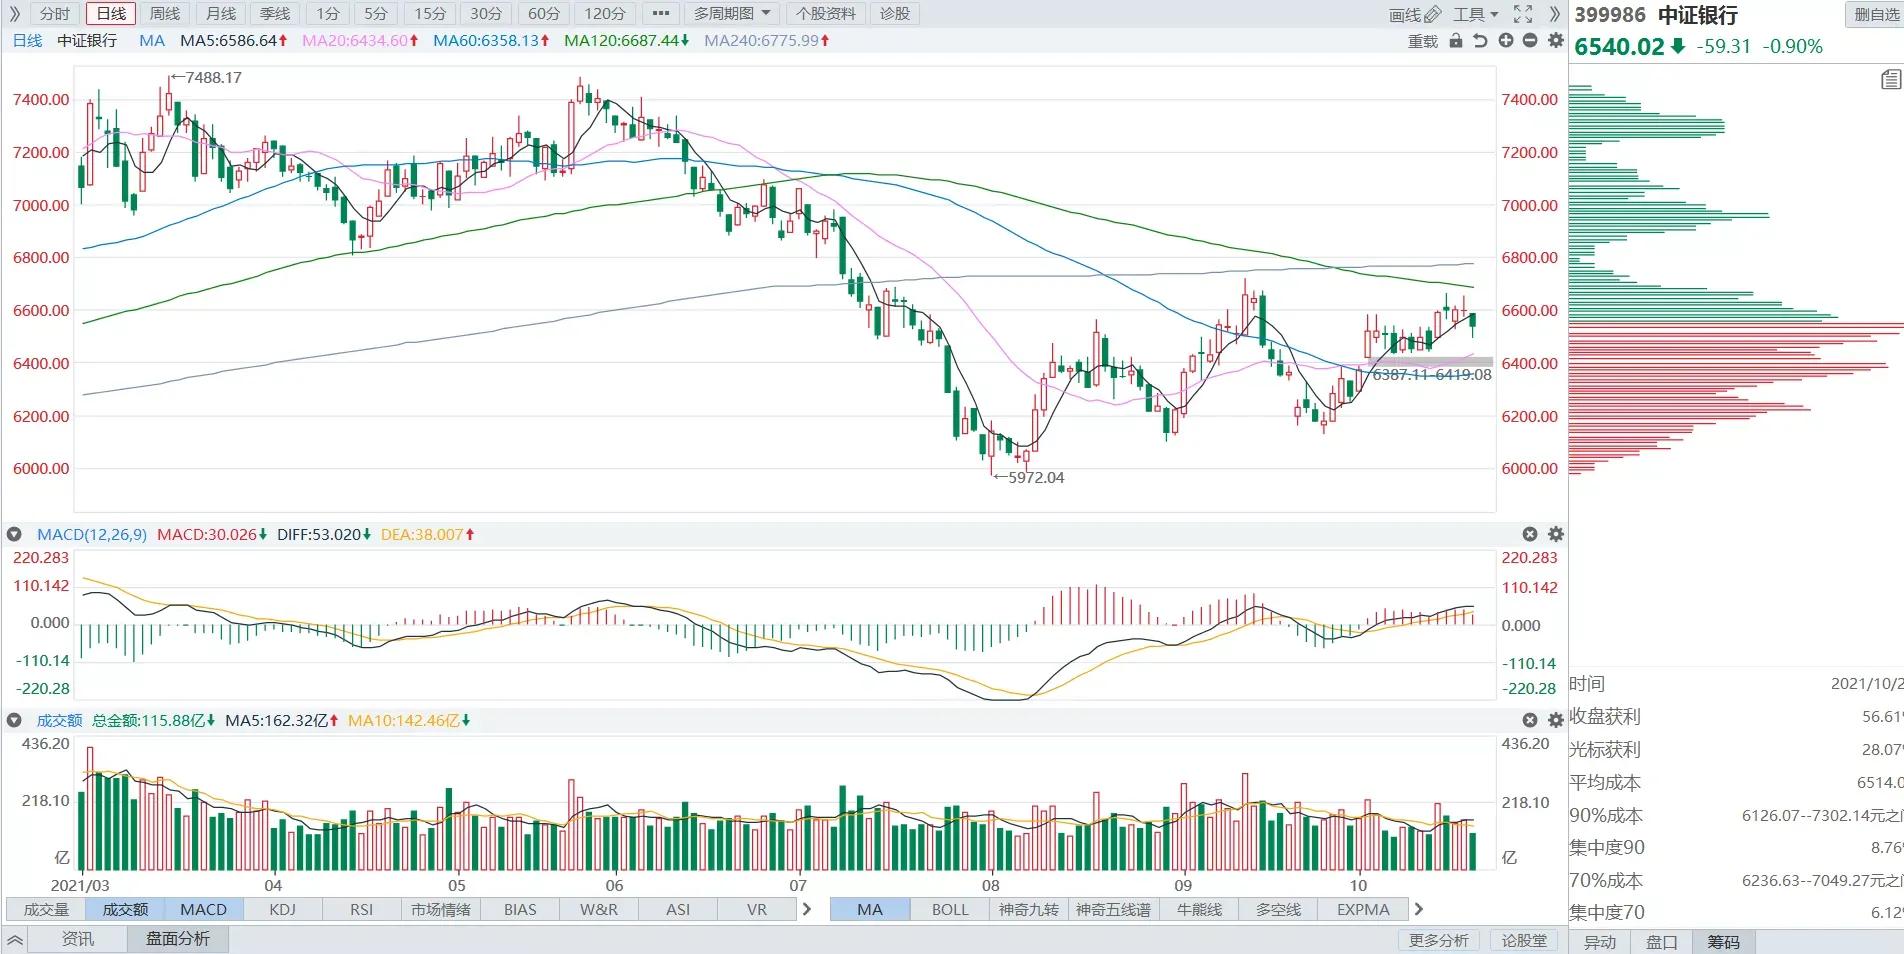Switch to 筹码 chip distribution tab
This screenshot has width=1904, height=954.
coord(1723,942)
